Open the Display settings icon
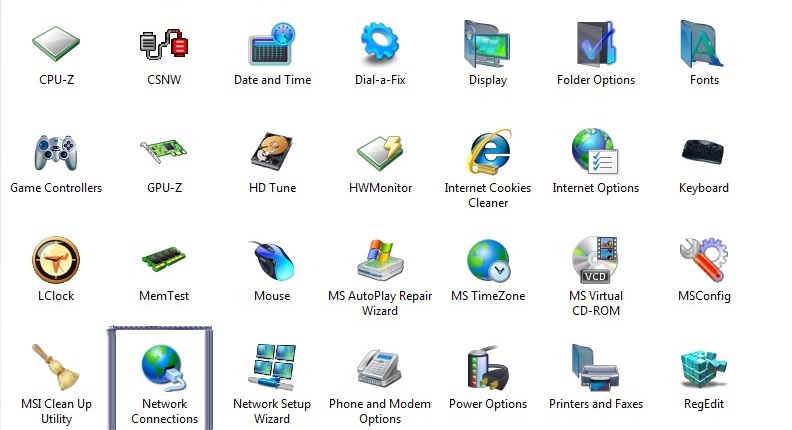Image resolution: width=792 pixels, height=430 pixels. pyautogui.click(x=488, y=45)
